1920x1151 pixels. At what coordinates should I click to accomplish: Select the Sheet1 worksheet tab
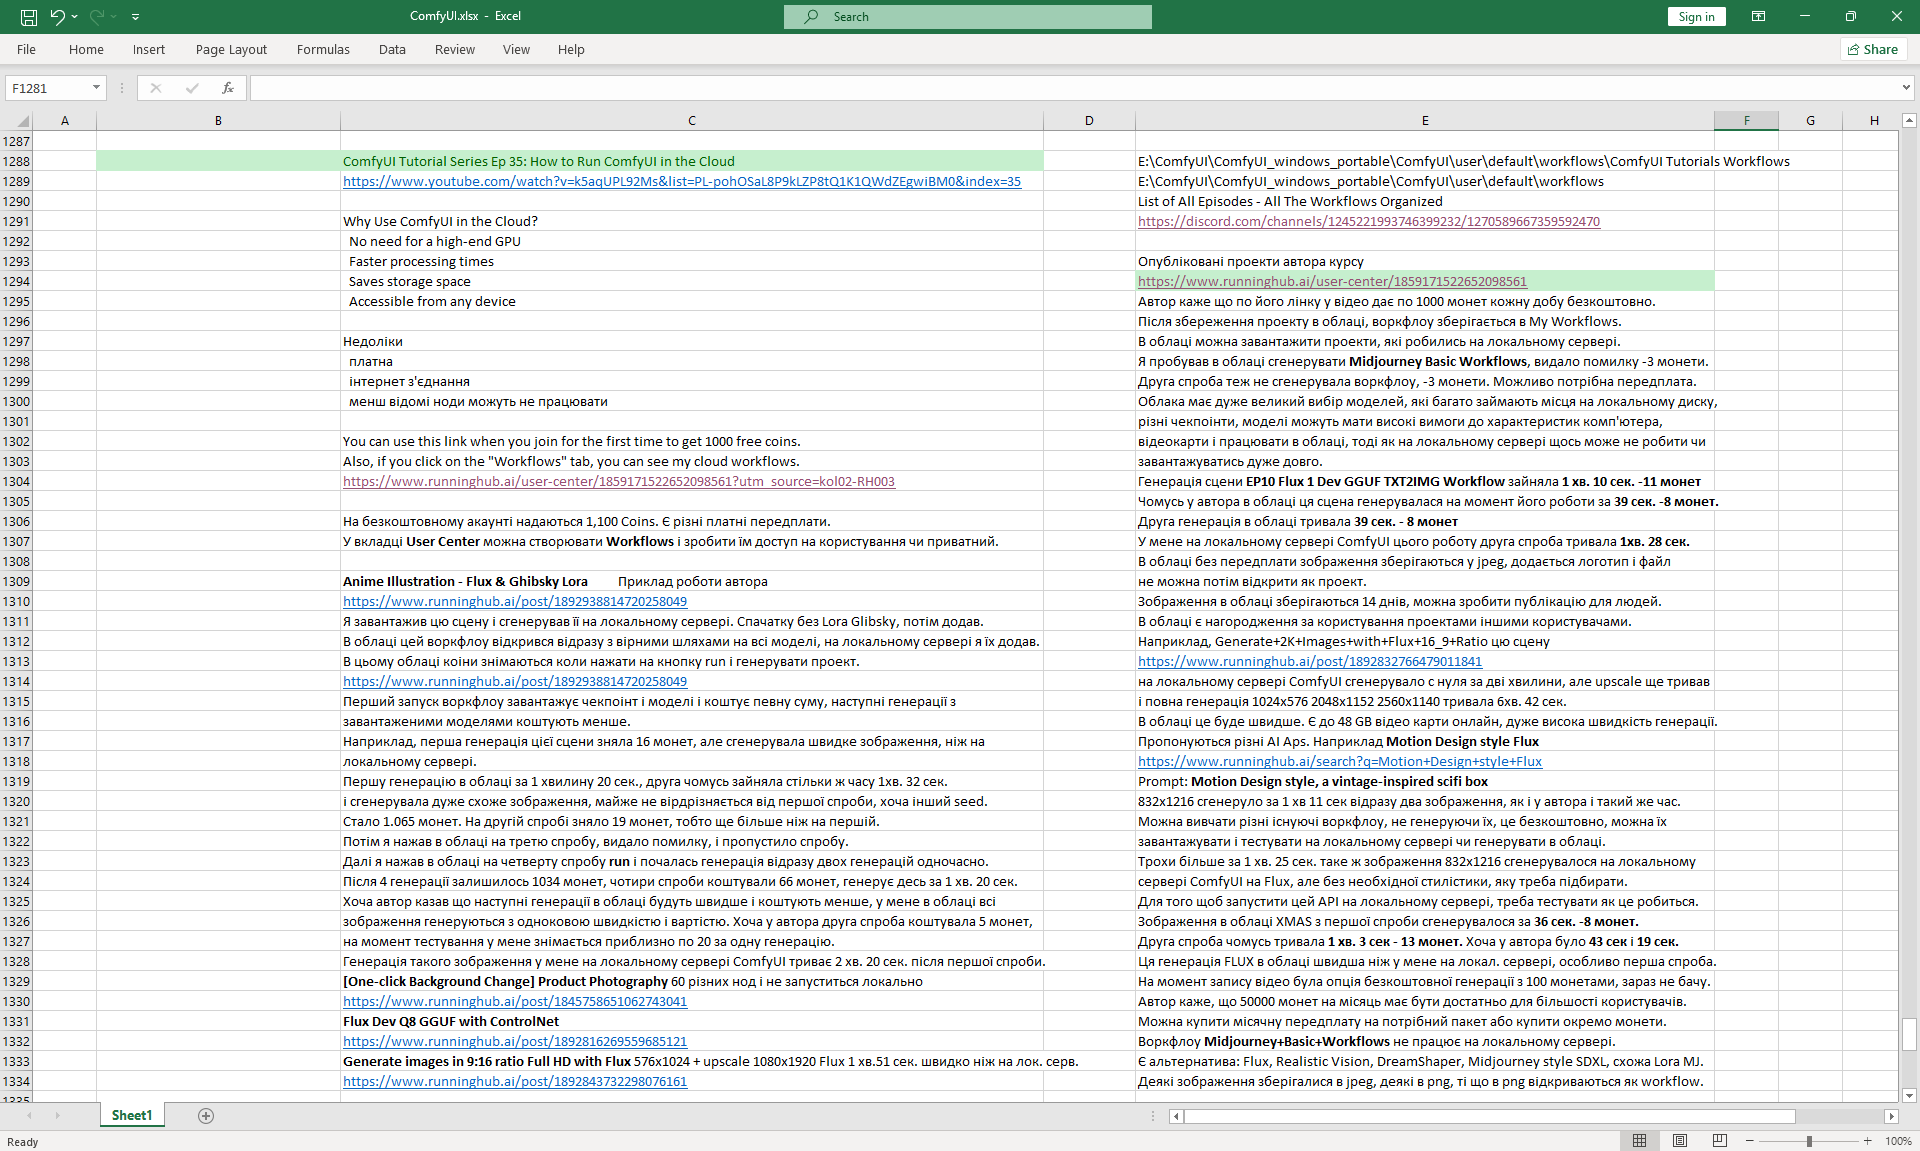(x=132, y=1116)
